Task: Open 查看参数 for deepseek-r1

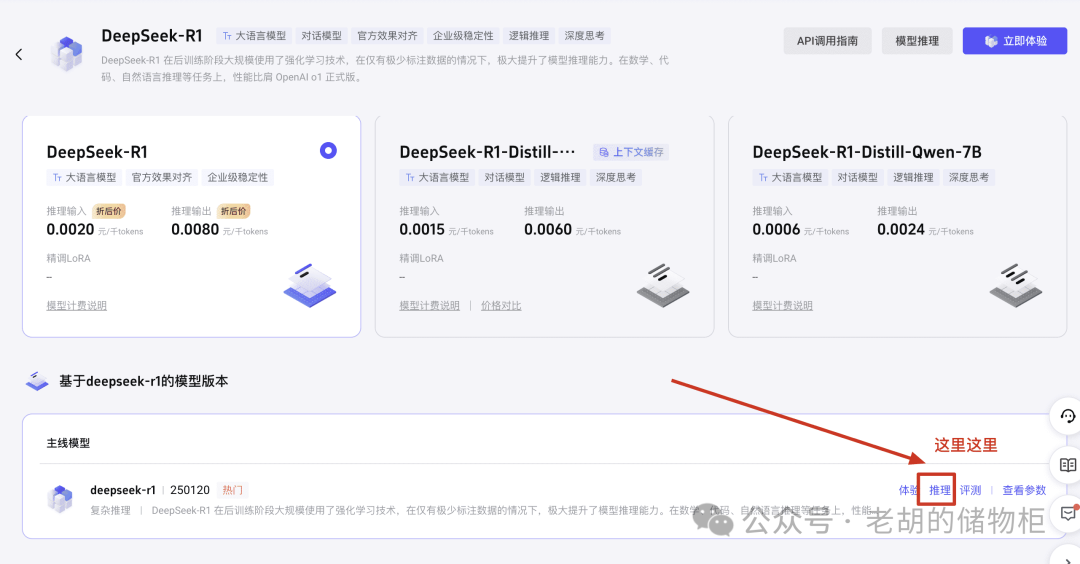Action: pos(1024,490)
